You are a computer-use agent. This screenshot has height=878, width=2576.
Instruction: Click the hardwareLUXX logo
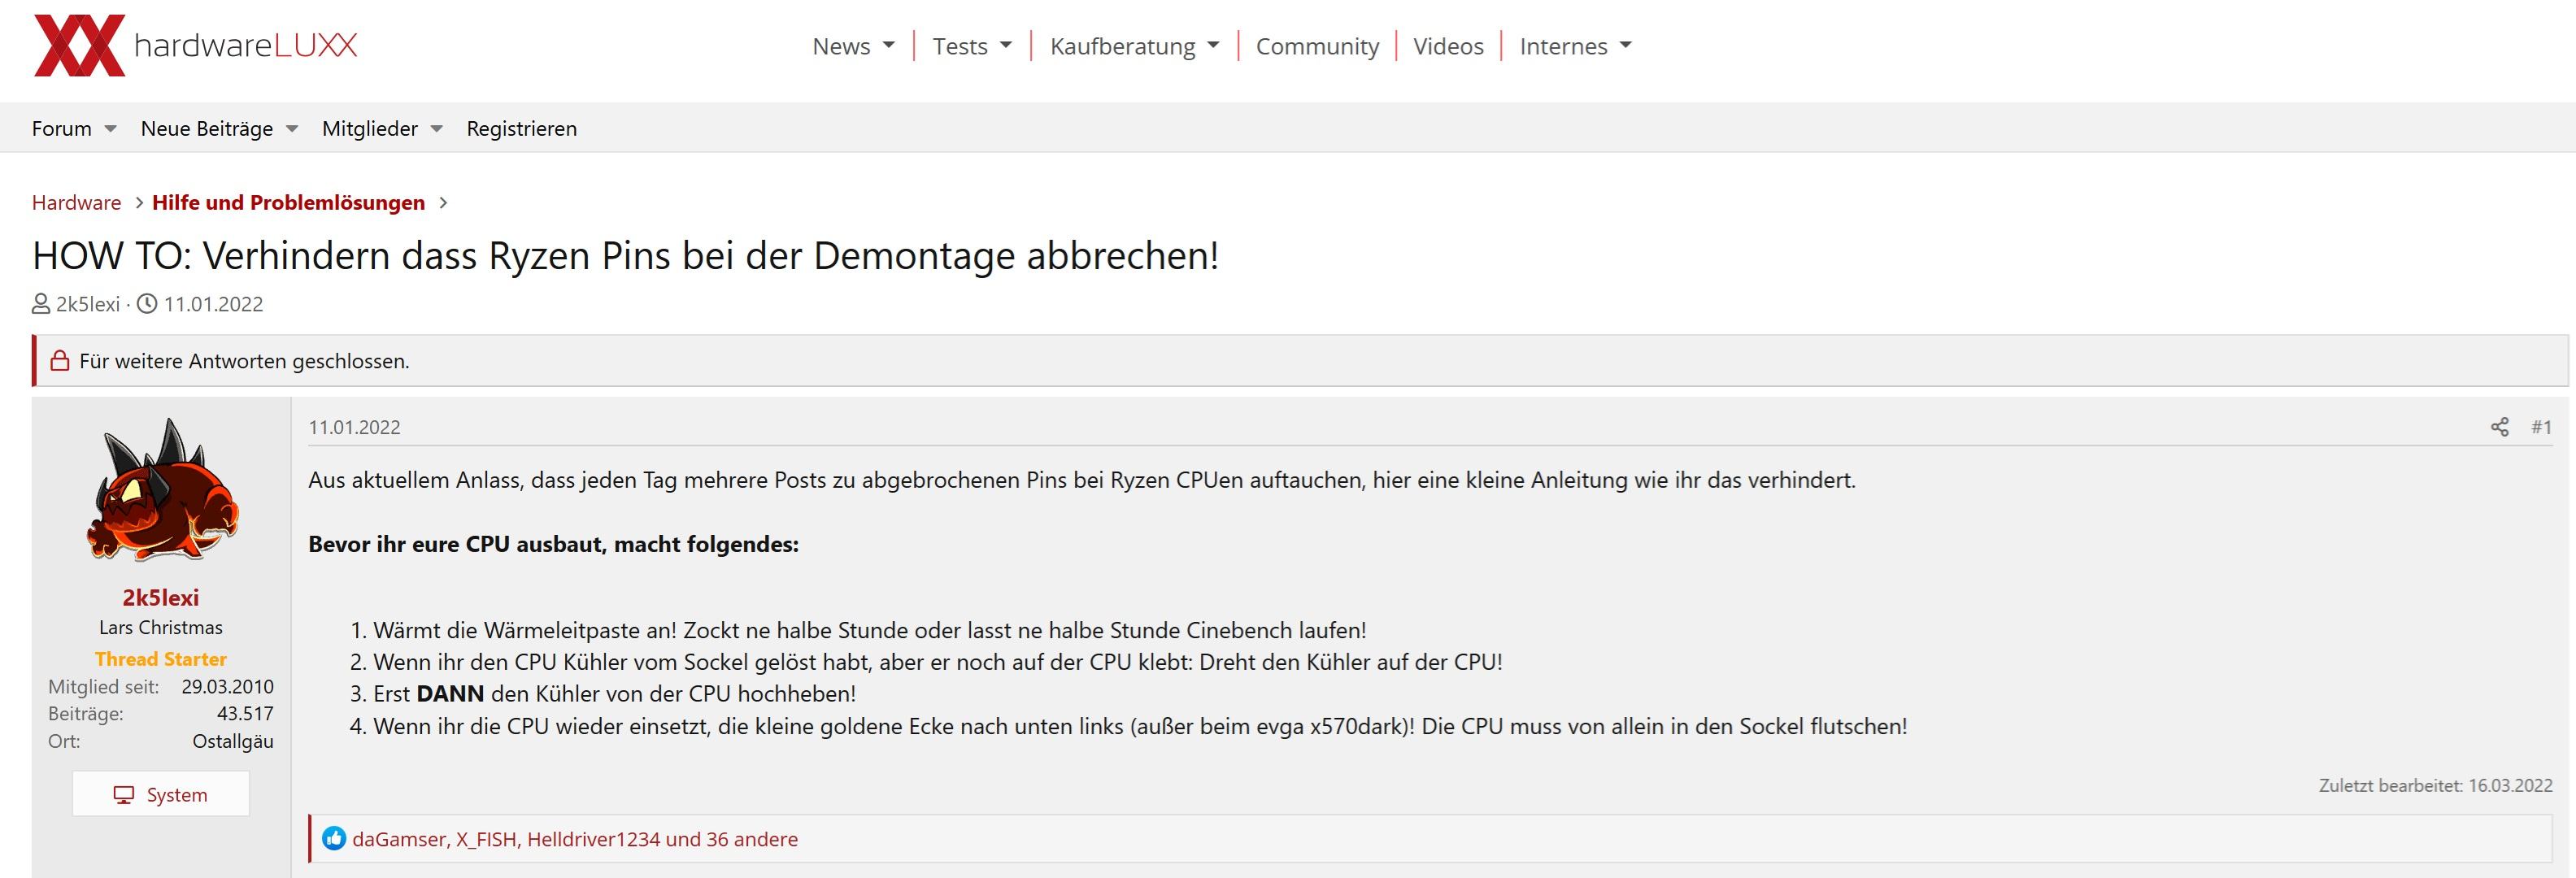pyautogui.click(x=195, y=46)
